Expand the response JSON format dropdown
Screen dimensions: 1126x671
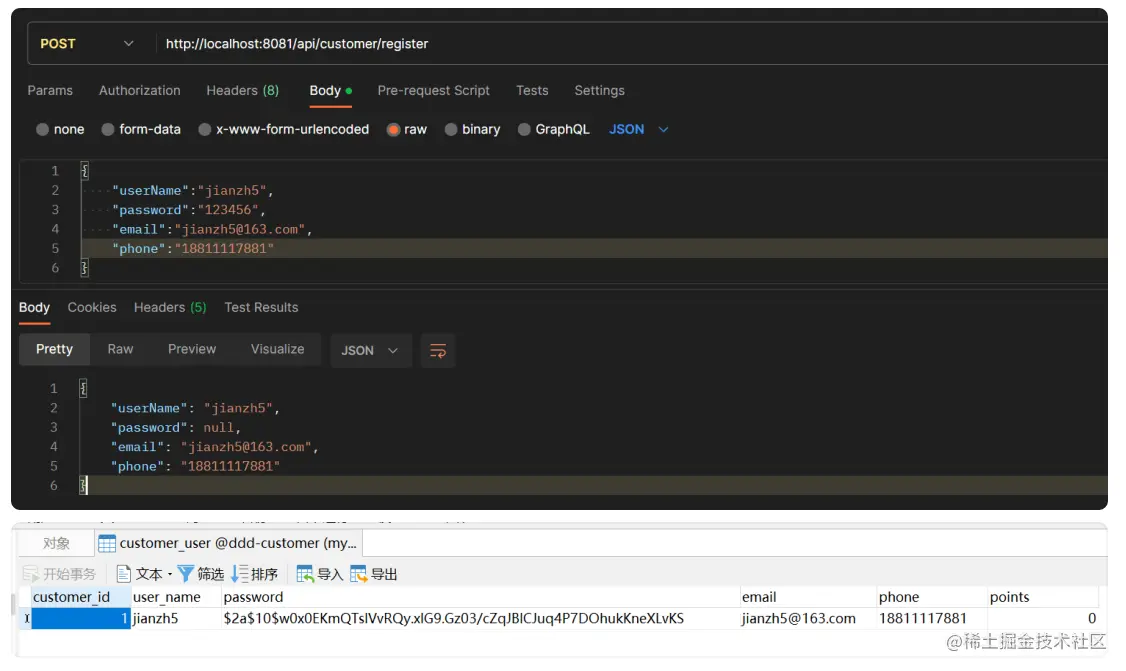click(371, 351)
